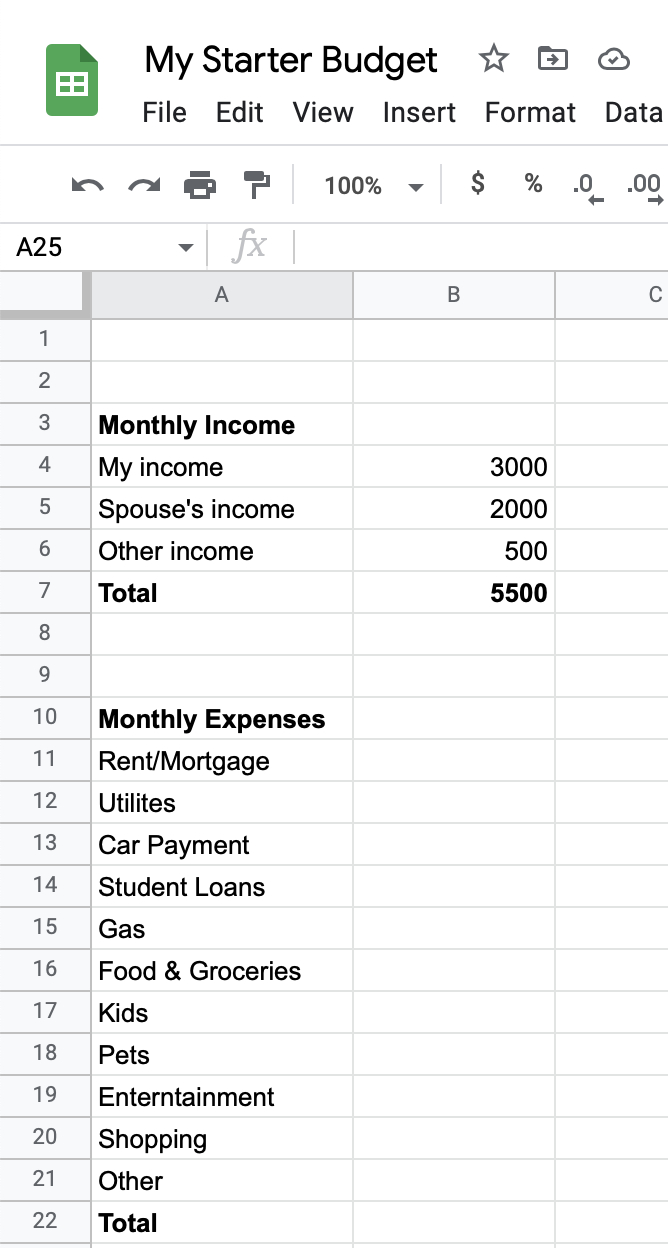
Task: Open the Insert menu
Action: [x=419, y=112]
